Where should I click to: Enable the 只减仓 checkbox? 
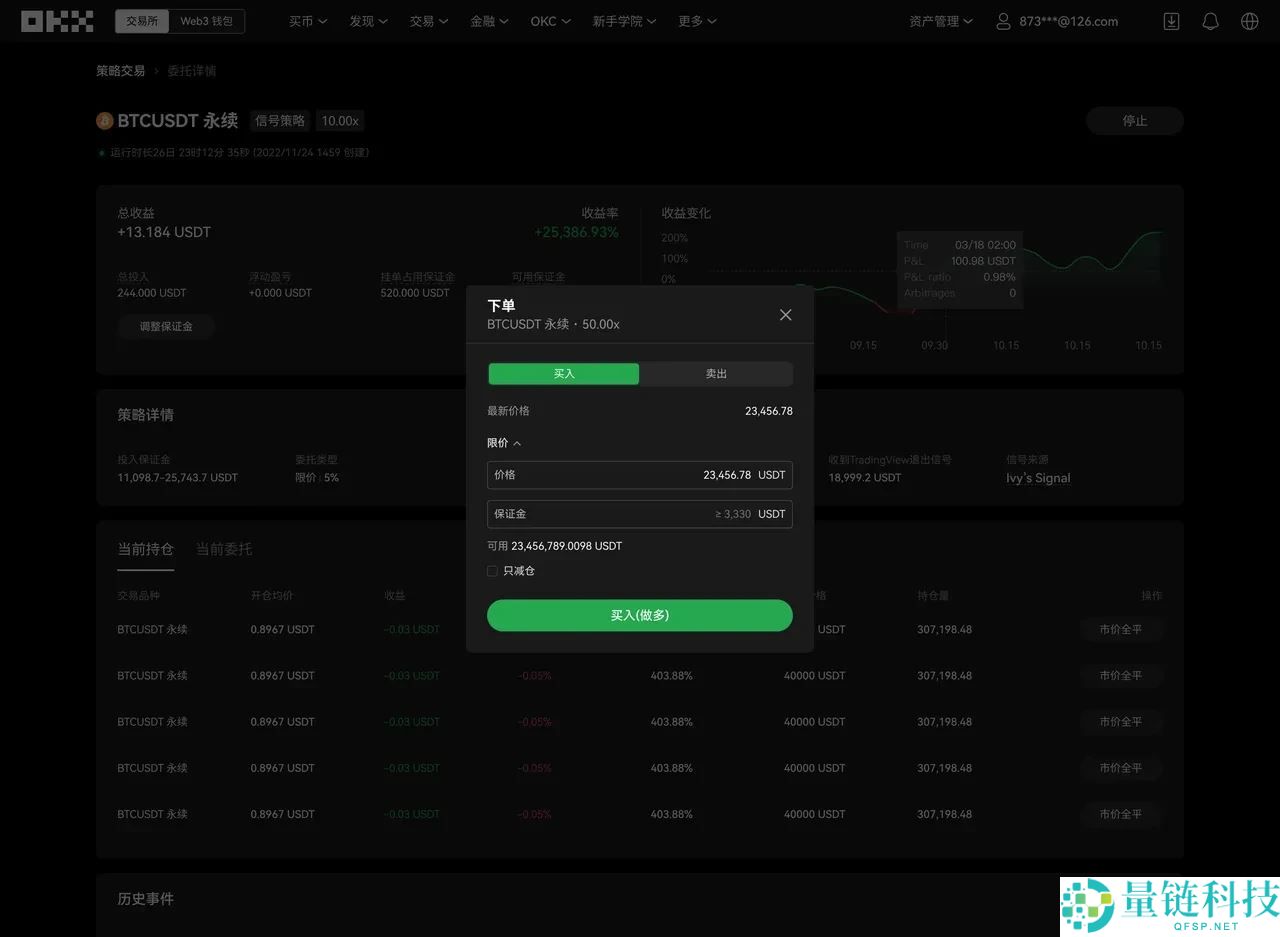[x=491, y=570]
